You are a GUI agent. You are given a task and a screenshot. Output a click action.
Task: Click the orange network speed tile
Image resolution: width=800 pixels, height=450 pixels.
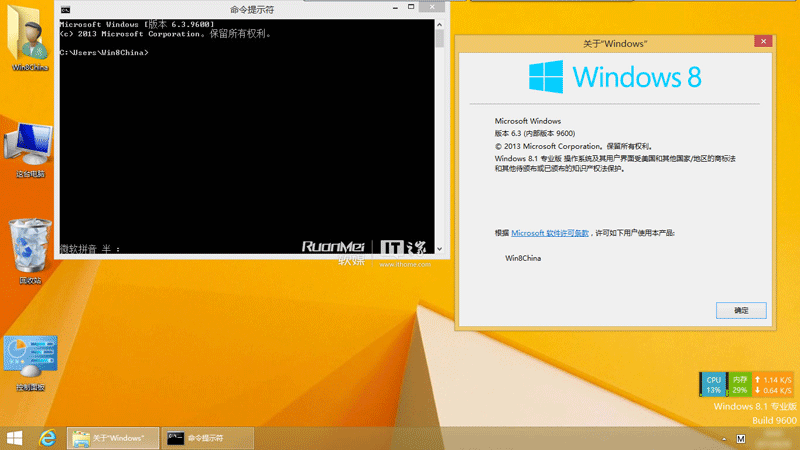[x=773, y=384]
